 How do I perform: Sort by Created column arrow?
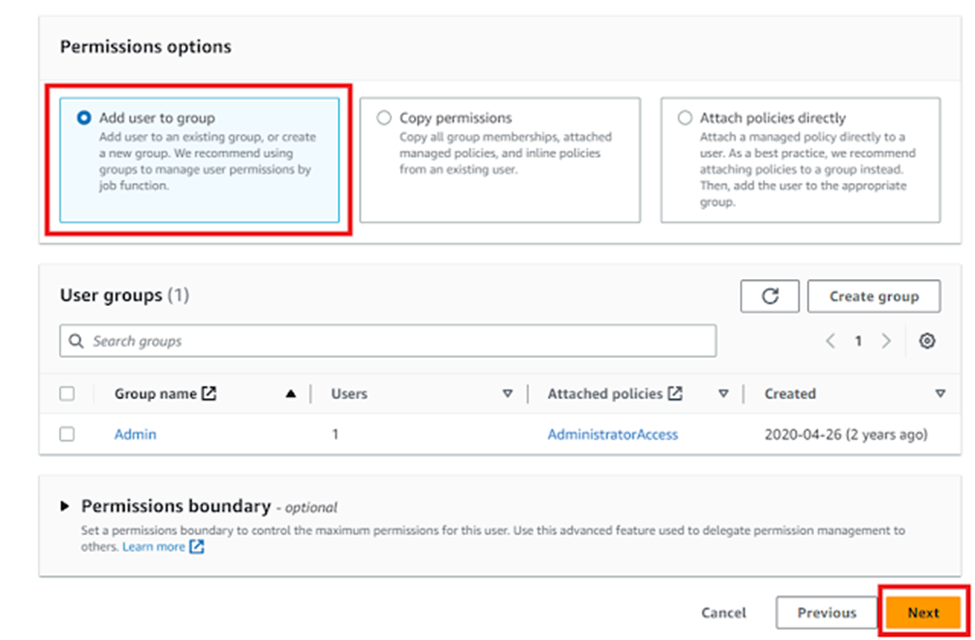tap(940, 394)
